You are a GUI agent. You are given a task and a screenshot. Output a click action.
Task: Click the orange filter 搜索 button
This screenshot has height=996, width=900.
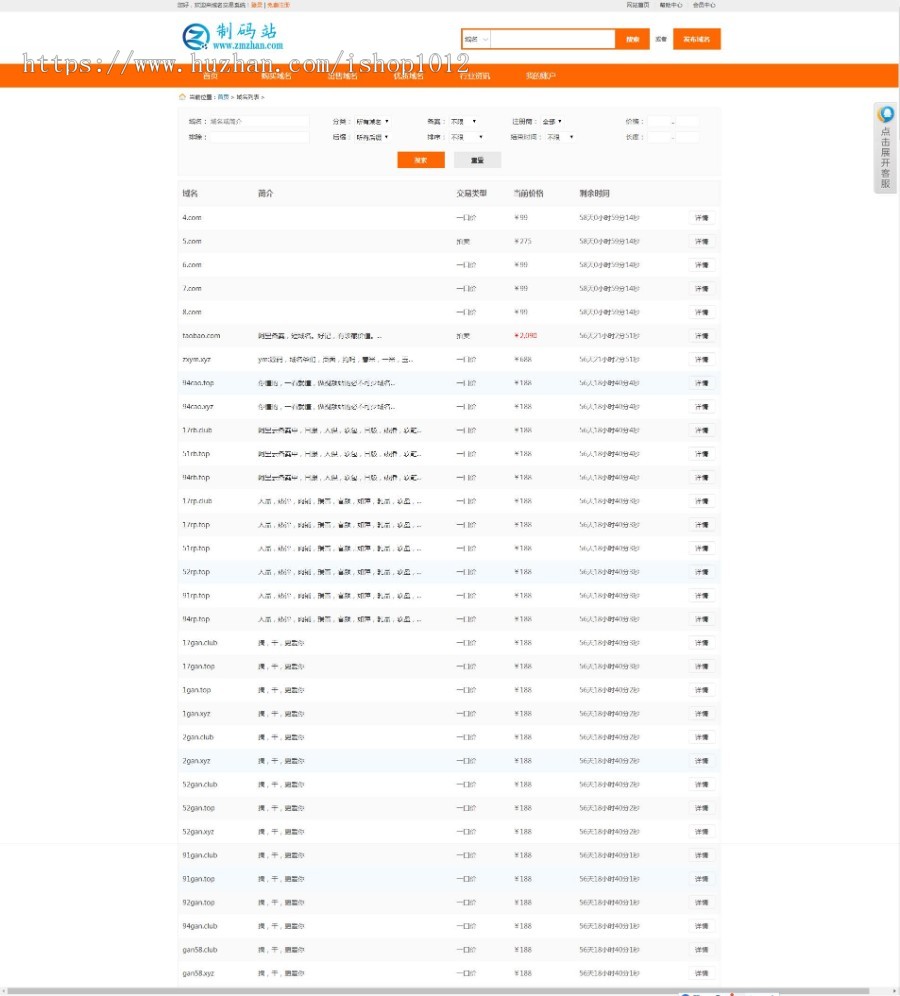pyautogui.click(x=420, y=160)
